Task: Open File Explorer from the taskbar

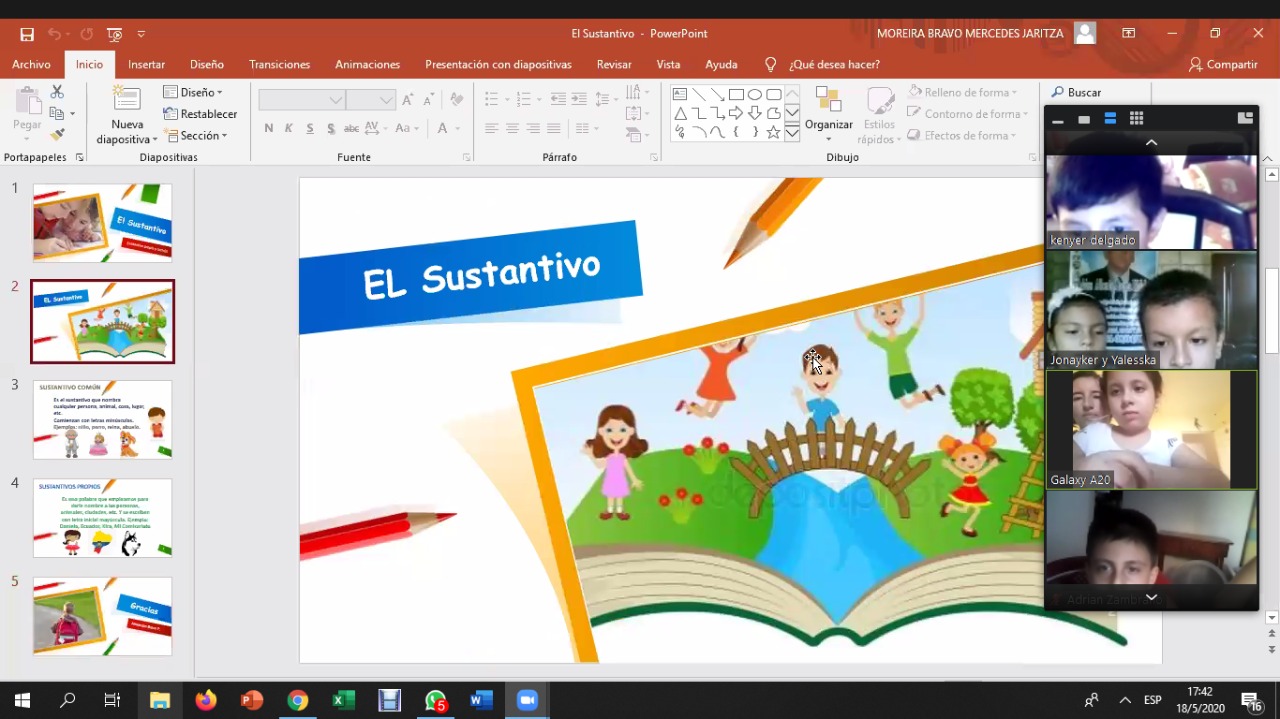Action: click(x=160, y=700)
